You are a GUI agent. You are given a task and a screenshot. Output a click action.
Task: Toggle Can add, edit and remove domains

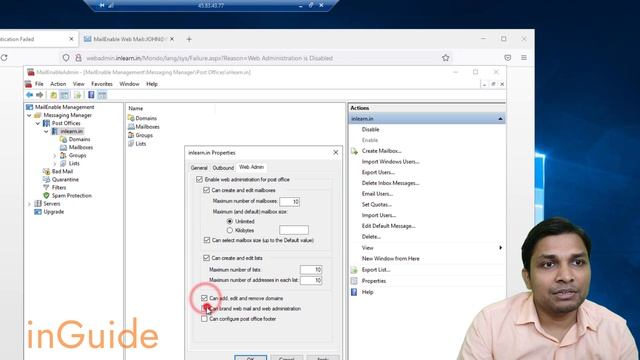[204, 298]
